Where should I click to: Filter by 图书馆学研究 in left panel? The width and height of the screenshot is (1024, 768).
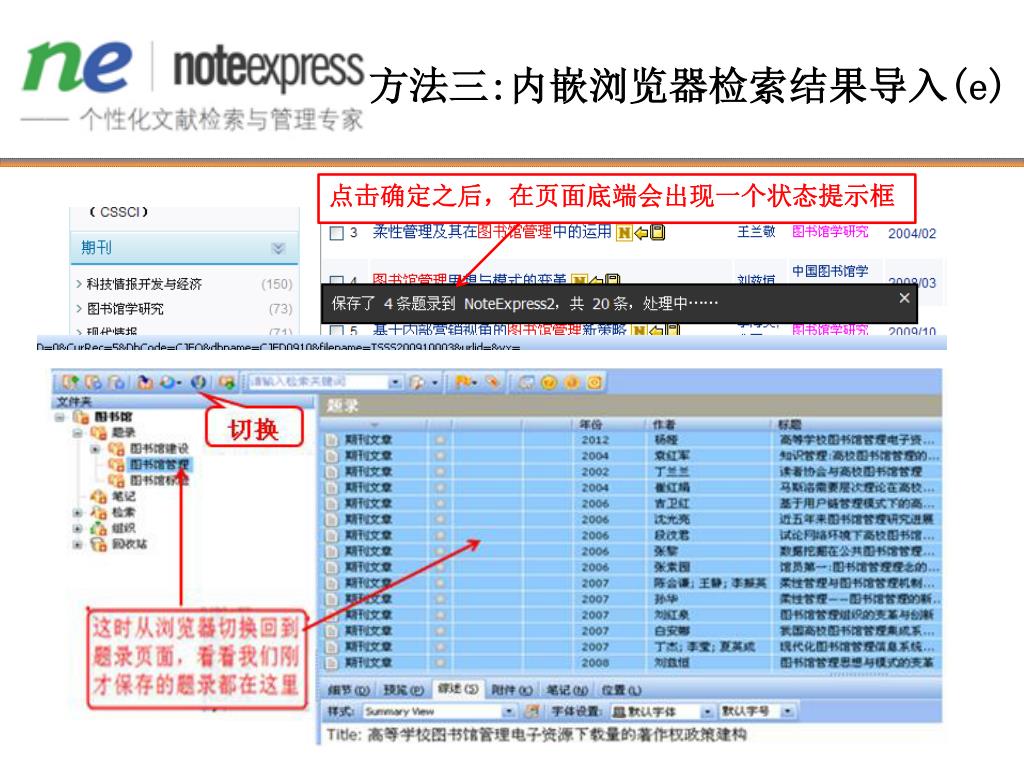pos(125,308)
